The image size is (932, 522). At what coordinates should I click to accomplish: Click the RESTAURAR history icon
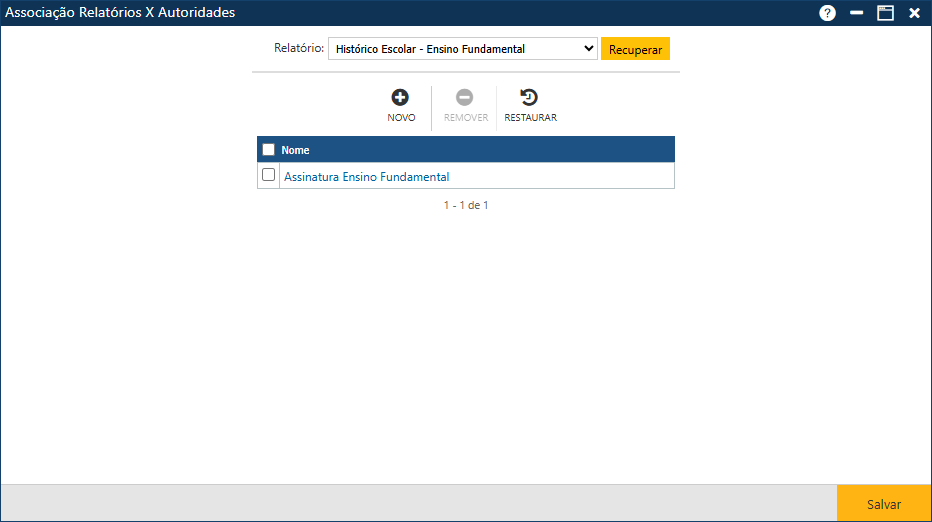(x=528, y=98)
